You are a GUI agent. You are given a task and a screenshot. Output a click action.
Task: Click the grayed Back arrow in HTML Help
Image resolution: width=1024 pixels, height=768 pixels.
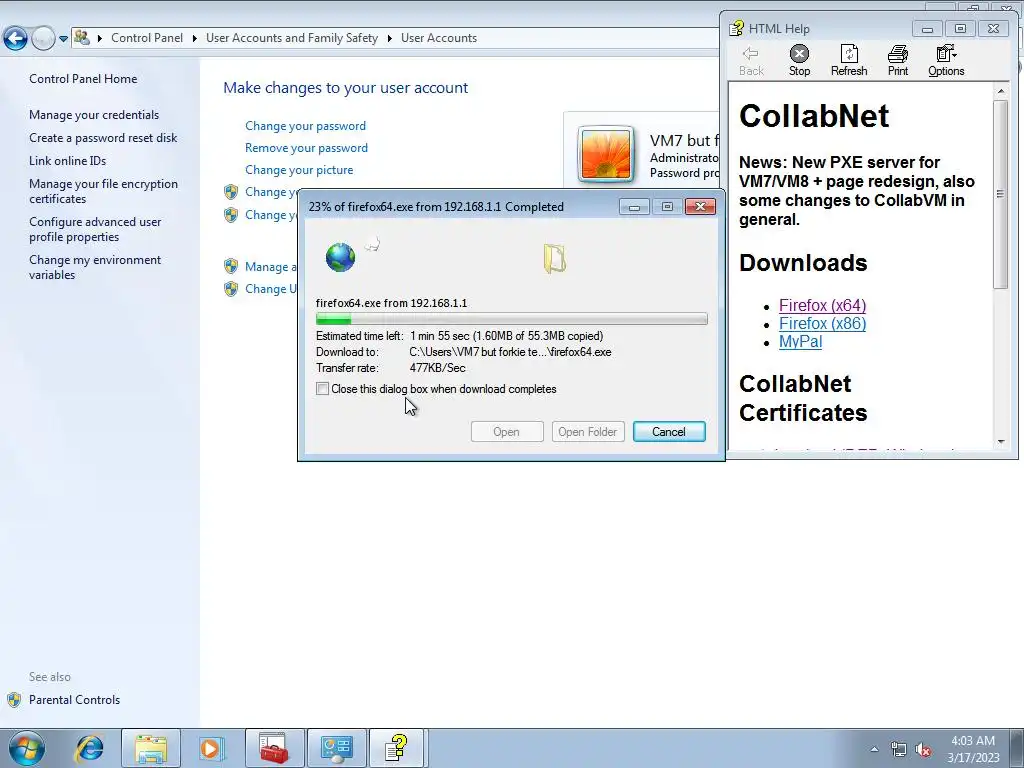751,61
